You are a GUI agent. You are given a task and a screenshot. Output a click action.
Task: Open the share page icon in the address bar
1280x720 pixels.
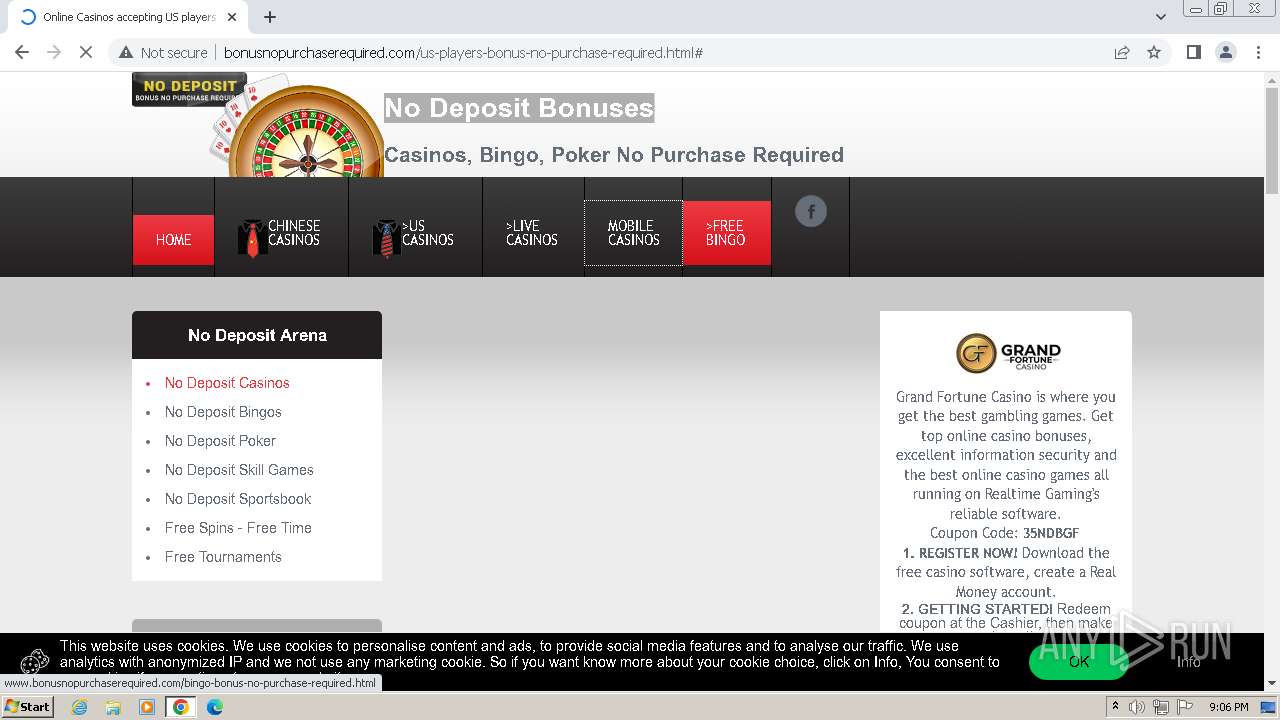[1122, 52]
